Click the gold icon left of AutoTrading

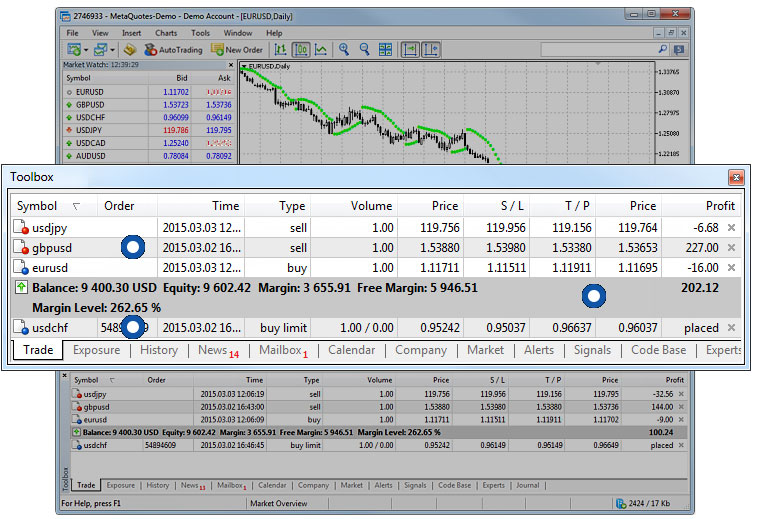click(129, 49)
